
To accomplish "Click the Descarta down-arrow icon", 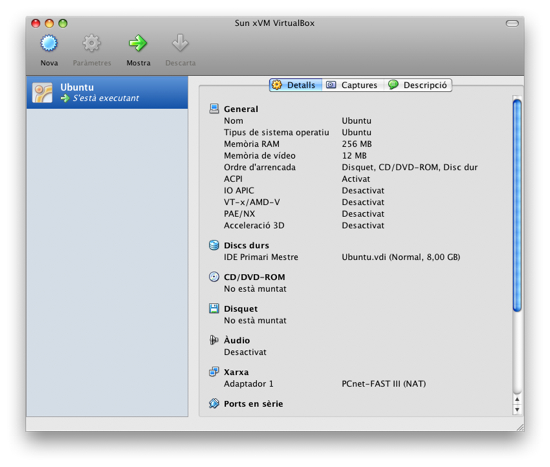I will coord(180,43).
